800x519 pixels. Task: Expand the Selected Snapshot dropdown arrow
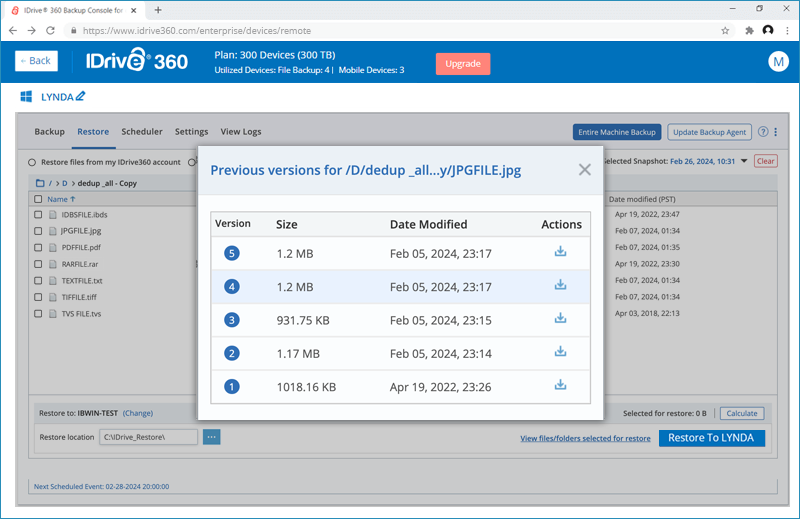point(744,161)
